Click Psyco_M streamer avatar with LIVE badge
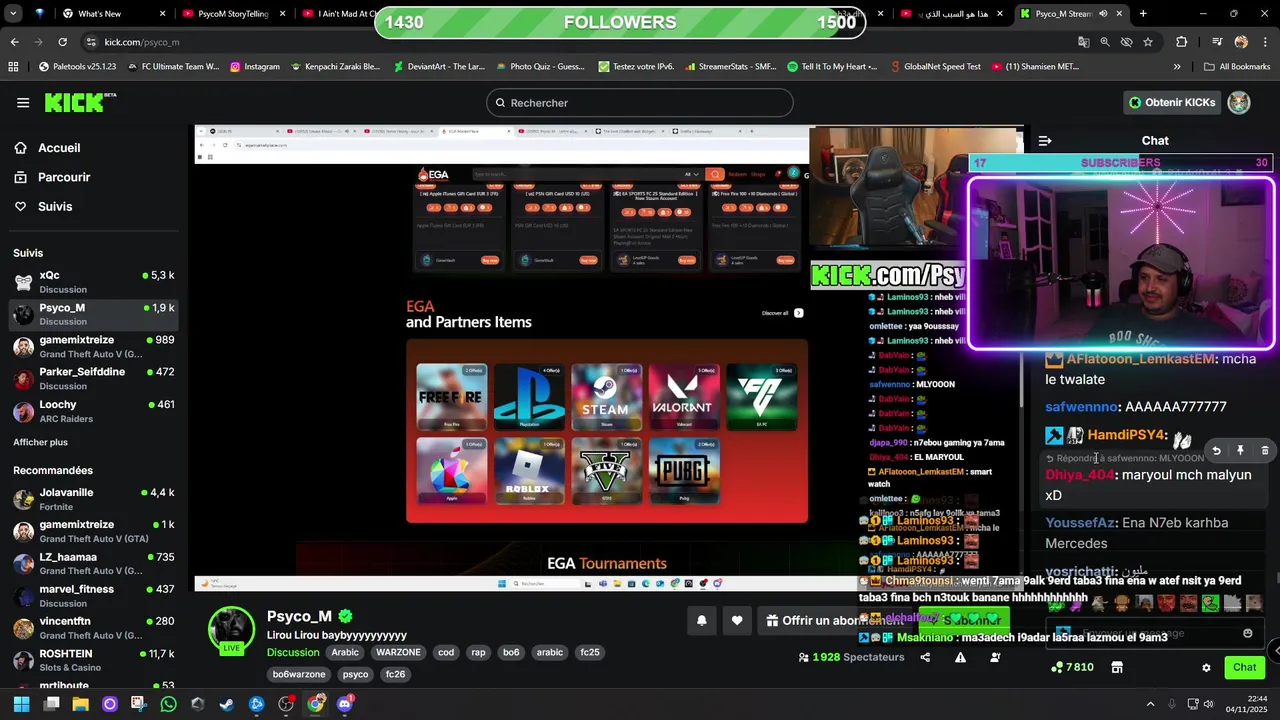Screen dimensions: 1280x720 [231, 629]
